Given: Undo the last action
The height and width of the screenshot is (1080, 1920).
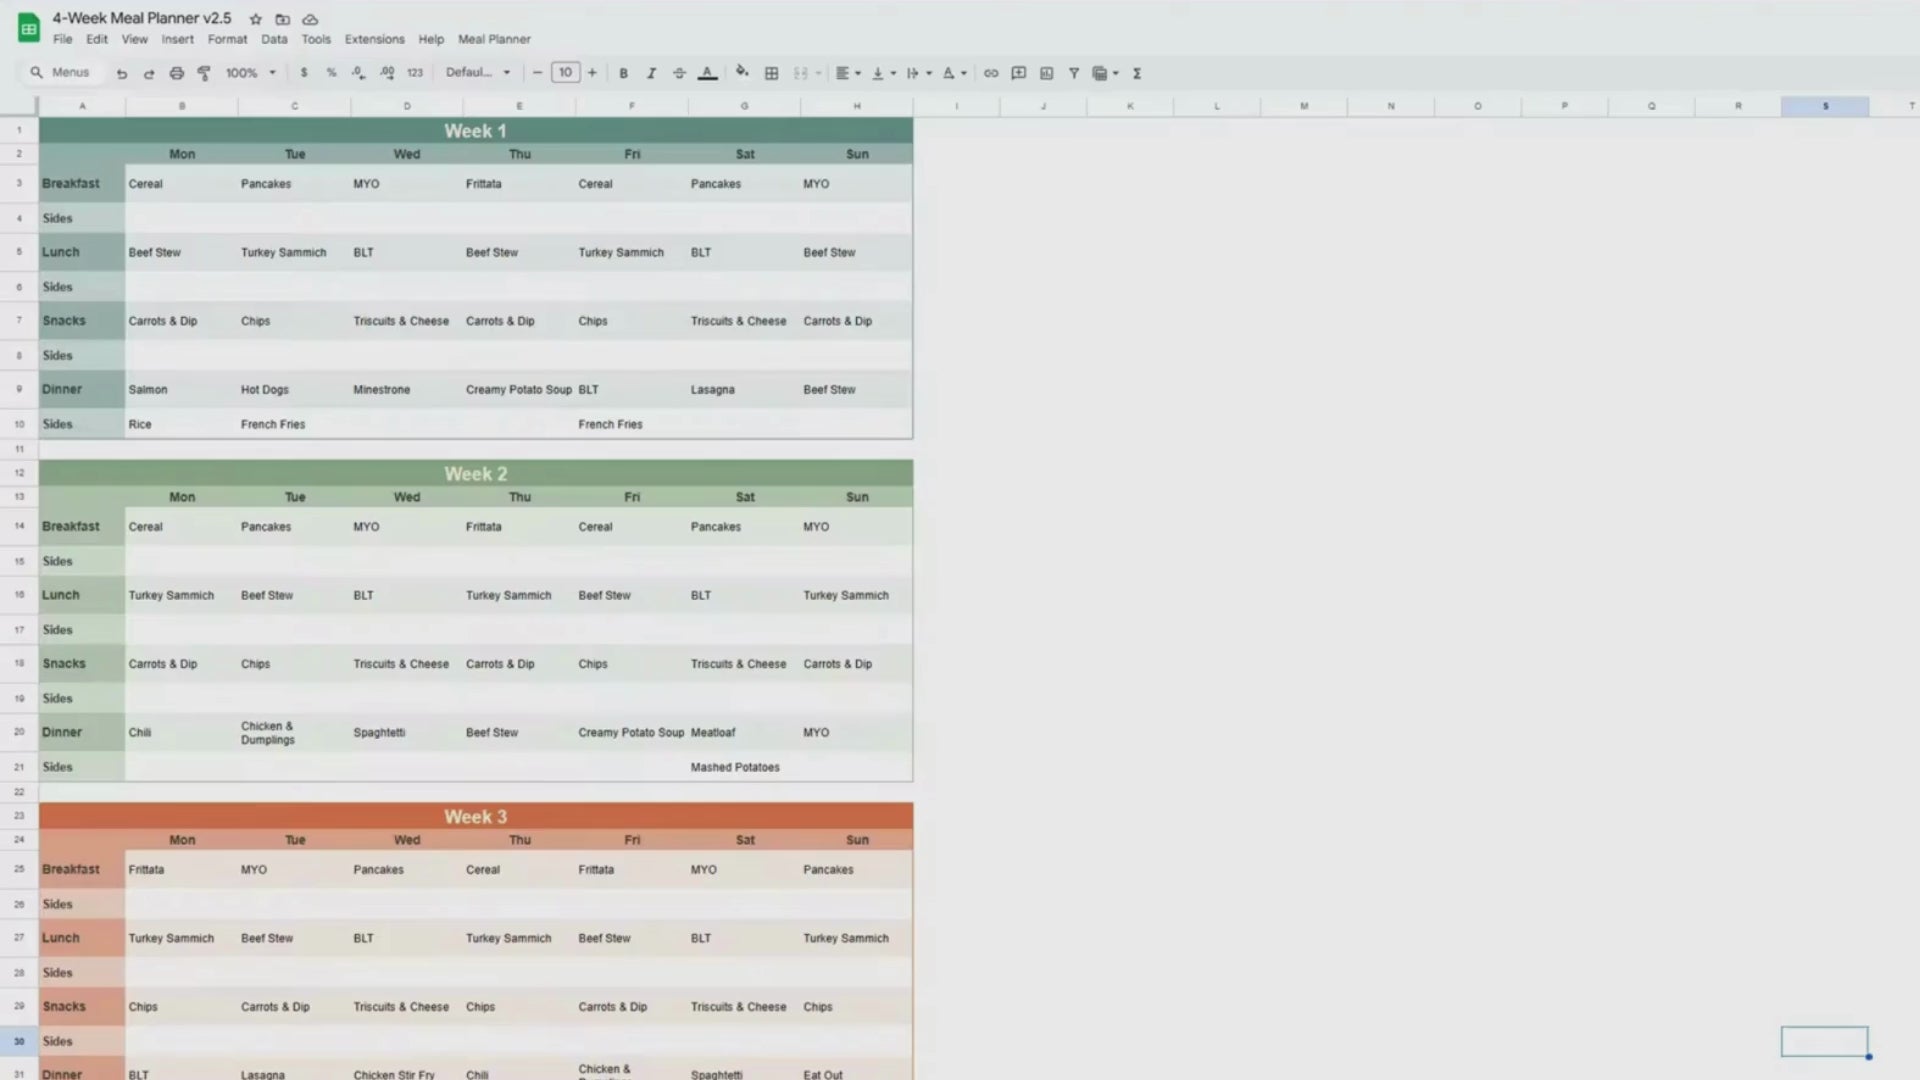Looking at the screenshot, I should pos(122,73).
